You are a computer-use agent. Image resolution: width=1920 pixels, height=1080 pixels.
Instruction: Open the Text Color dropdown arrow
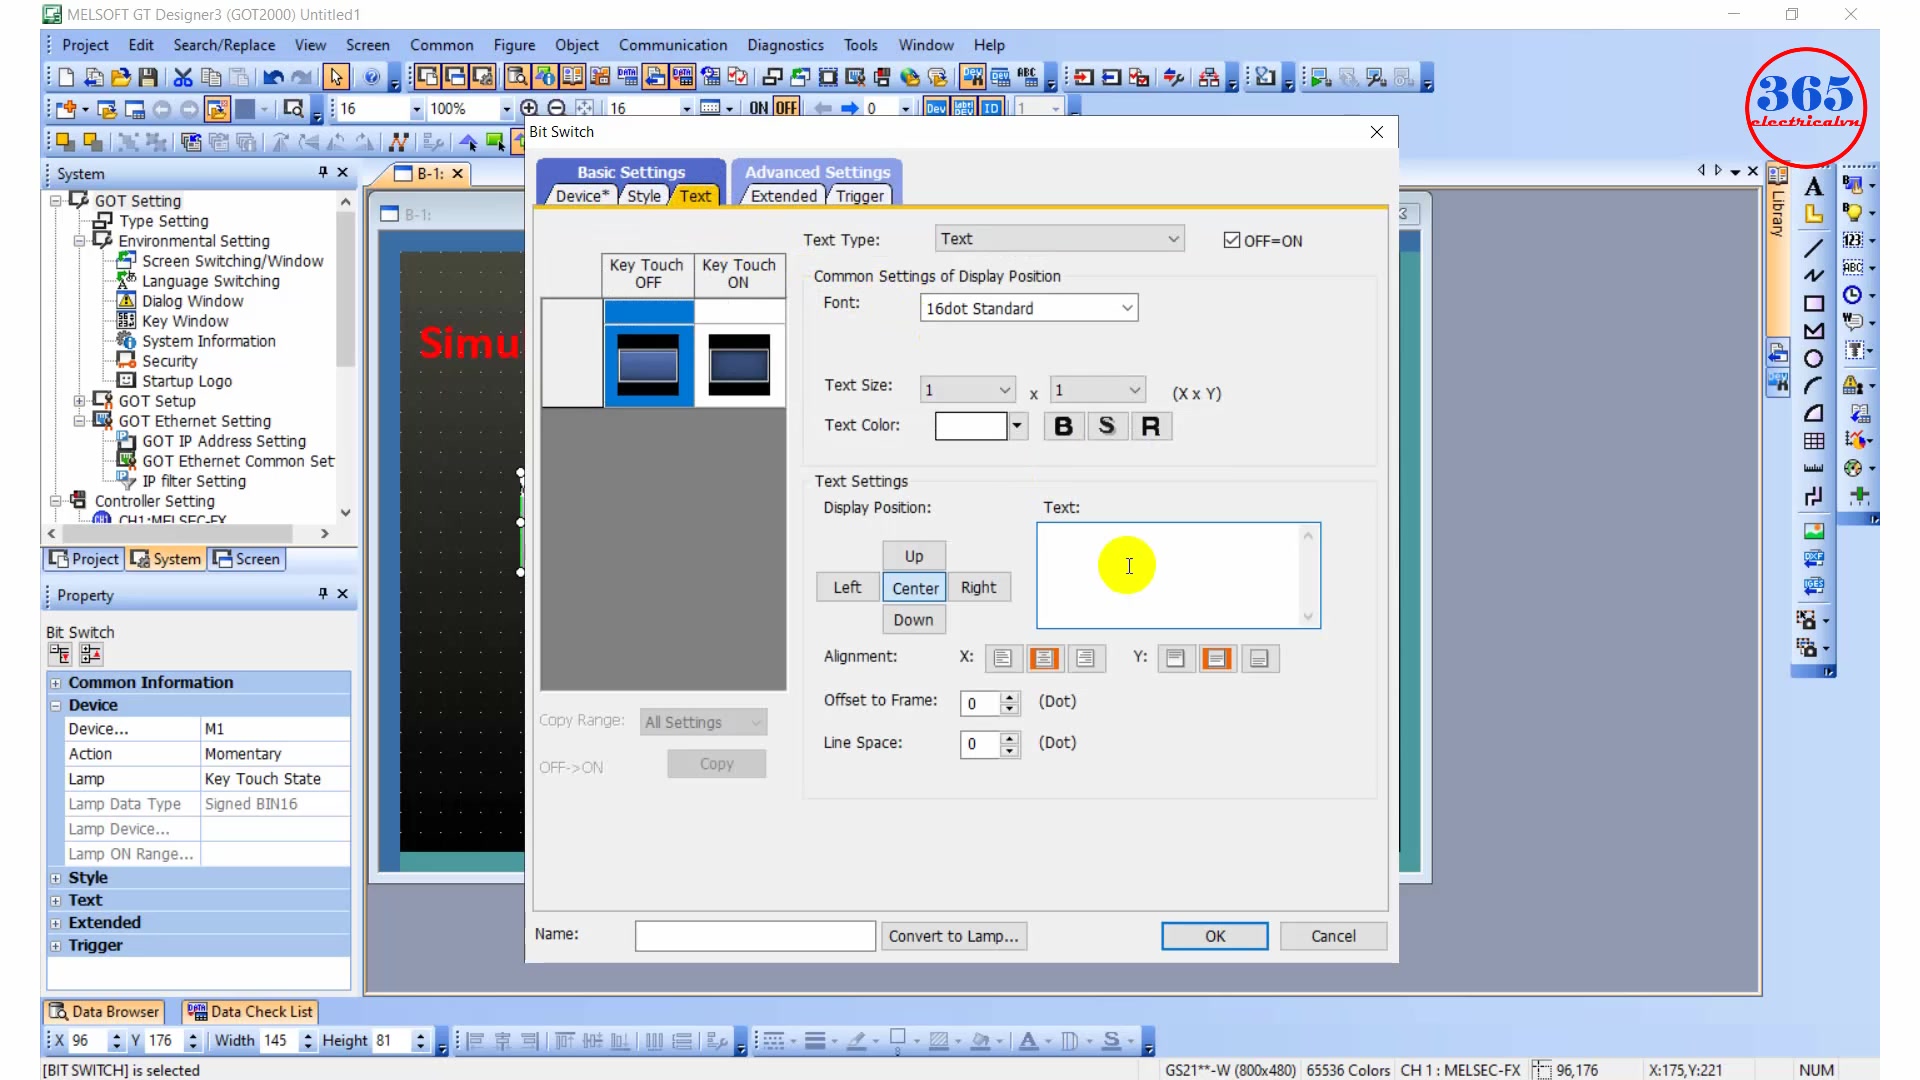click(x=1018, y=426)
